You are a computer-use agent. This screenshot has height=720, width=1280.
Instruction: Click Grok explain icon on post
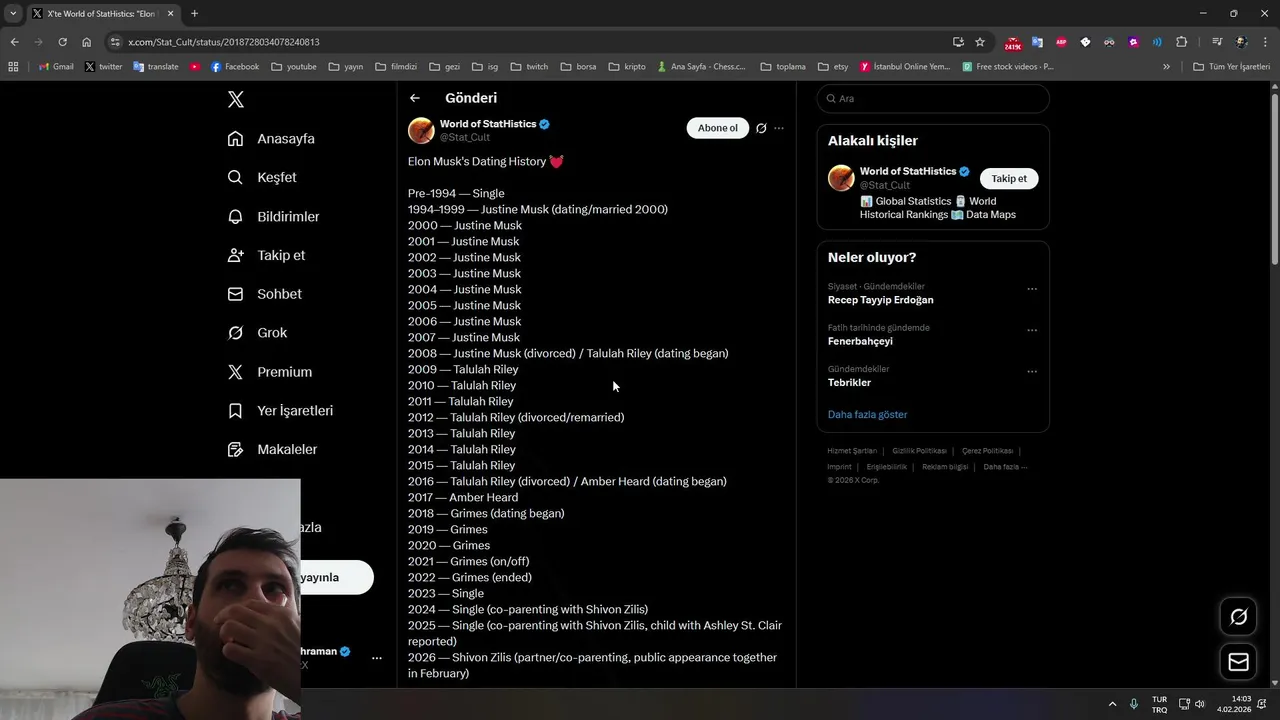[761, 128]
